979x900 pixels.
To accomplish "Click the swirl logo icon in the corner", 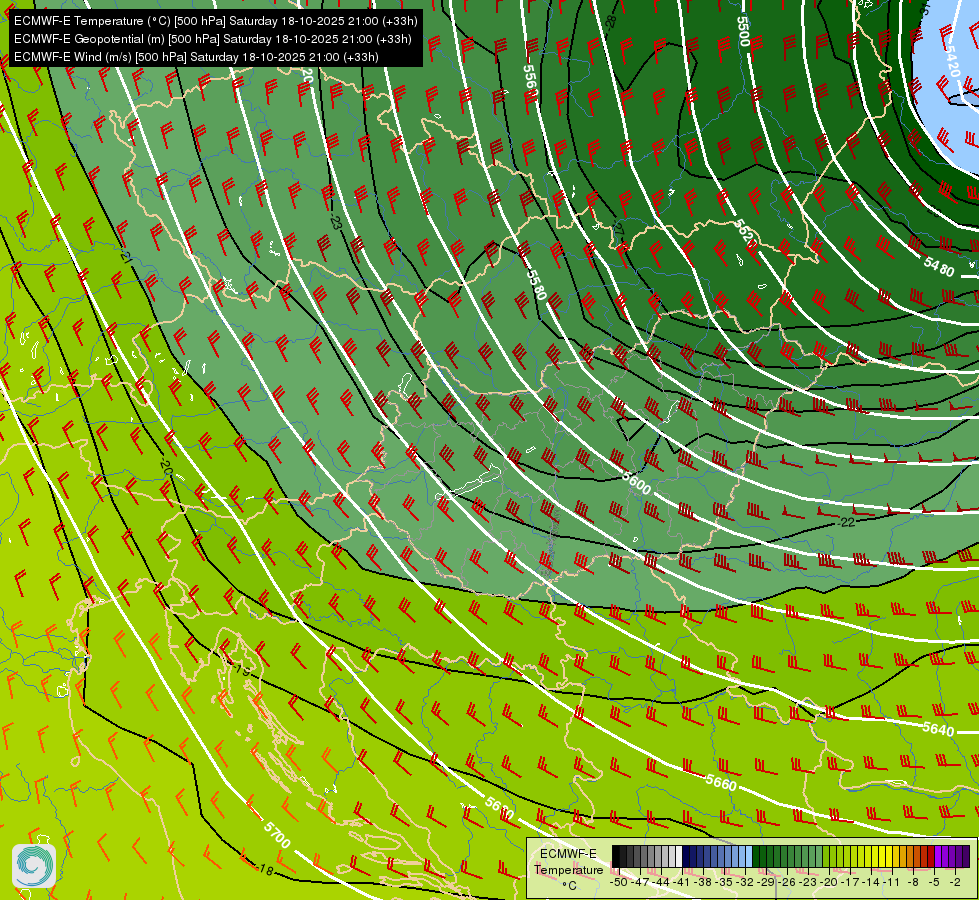I will click(34, 865).
